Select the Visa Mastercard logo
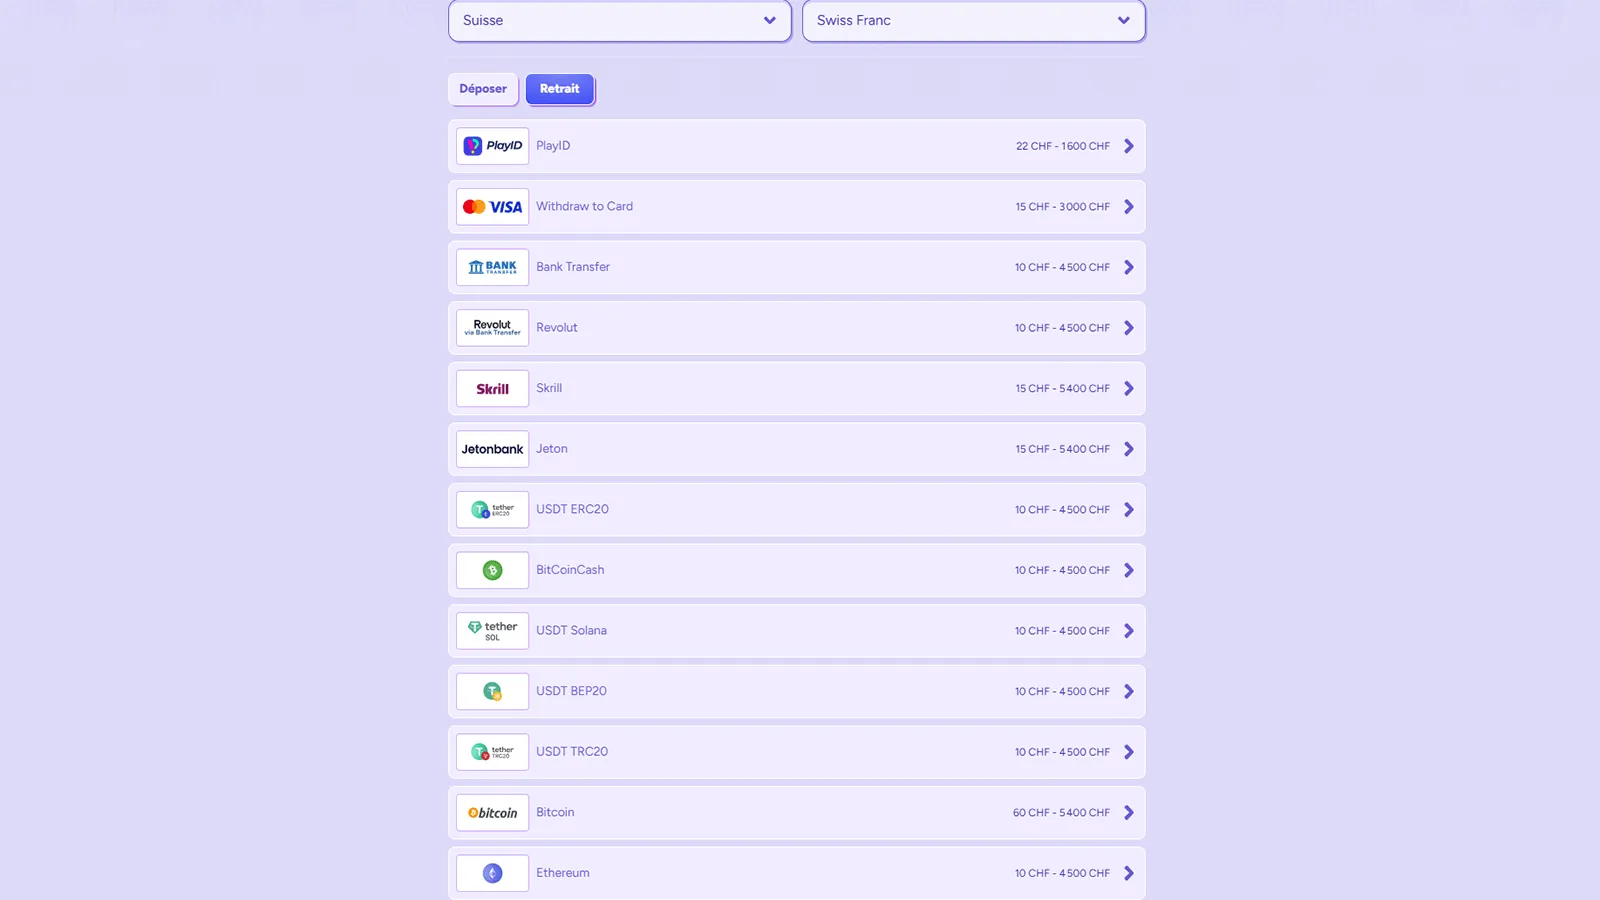Image resolution: width=1600 pixels, height=900 pixels. click(x=492, y=207)
